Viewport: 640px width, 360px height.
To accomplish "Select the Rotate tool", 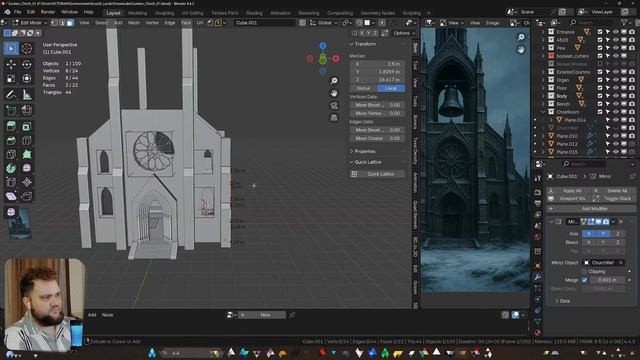I will tap(27, 64).
